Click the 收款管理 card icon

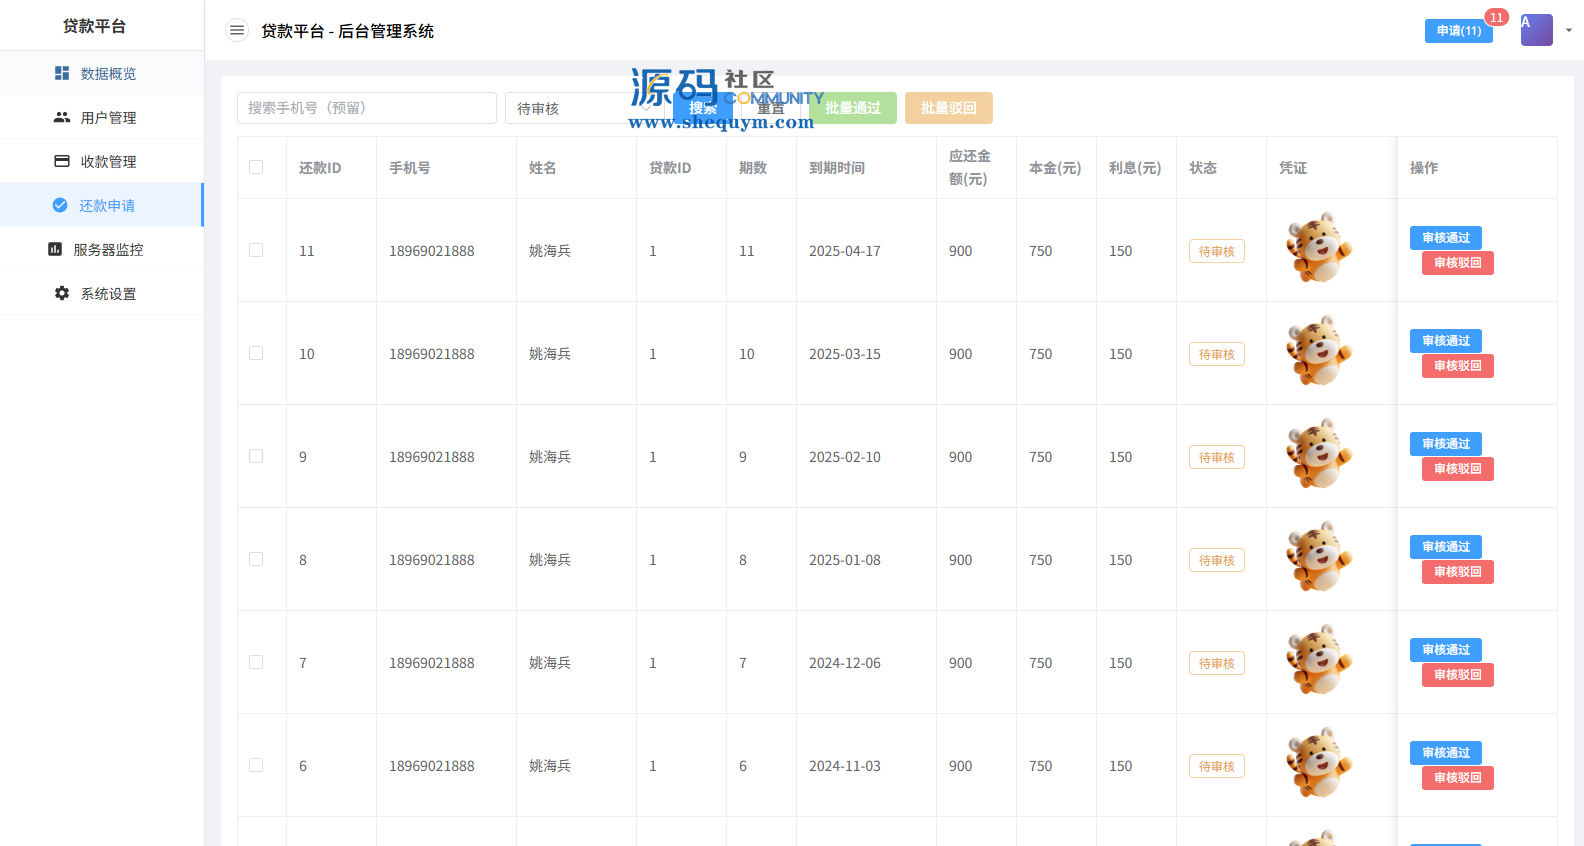[x=62, y=161]
